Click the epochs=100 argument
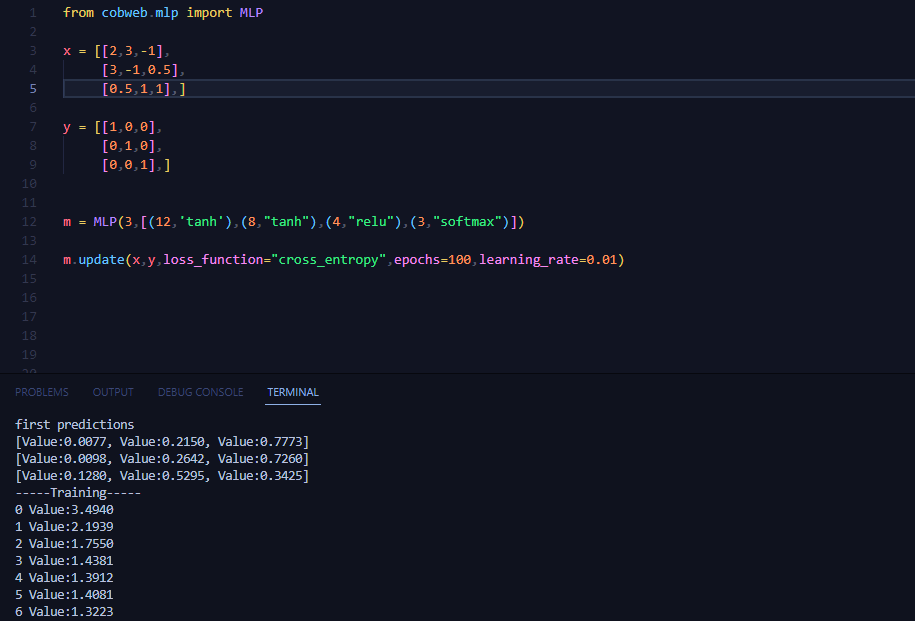Screen dimensions: 915x621 (x=432, y=260)
